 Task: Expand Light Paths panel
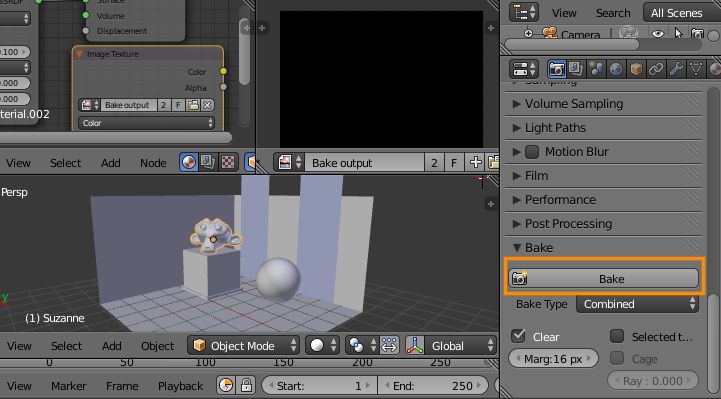pos(603,128)
